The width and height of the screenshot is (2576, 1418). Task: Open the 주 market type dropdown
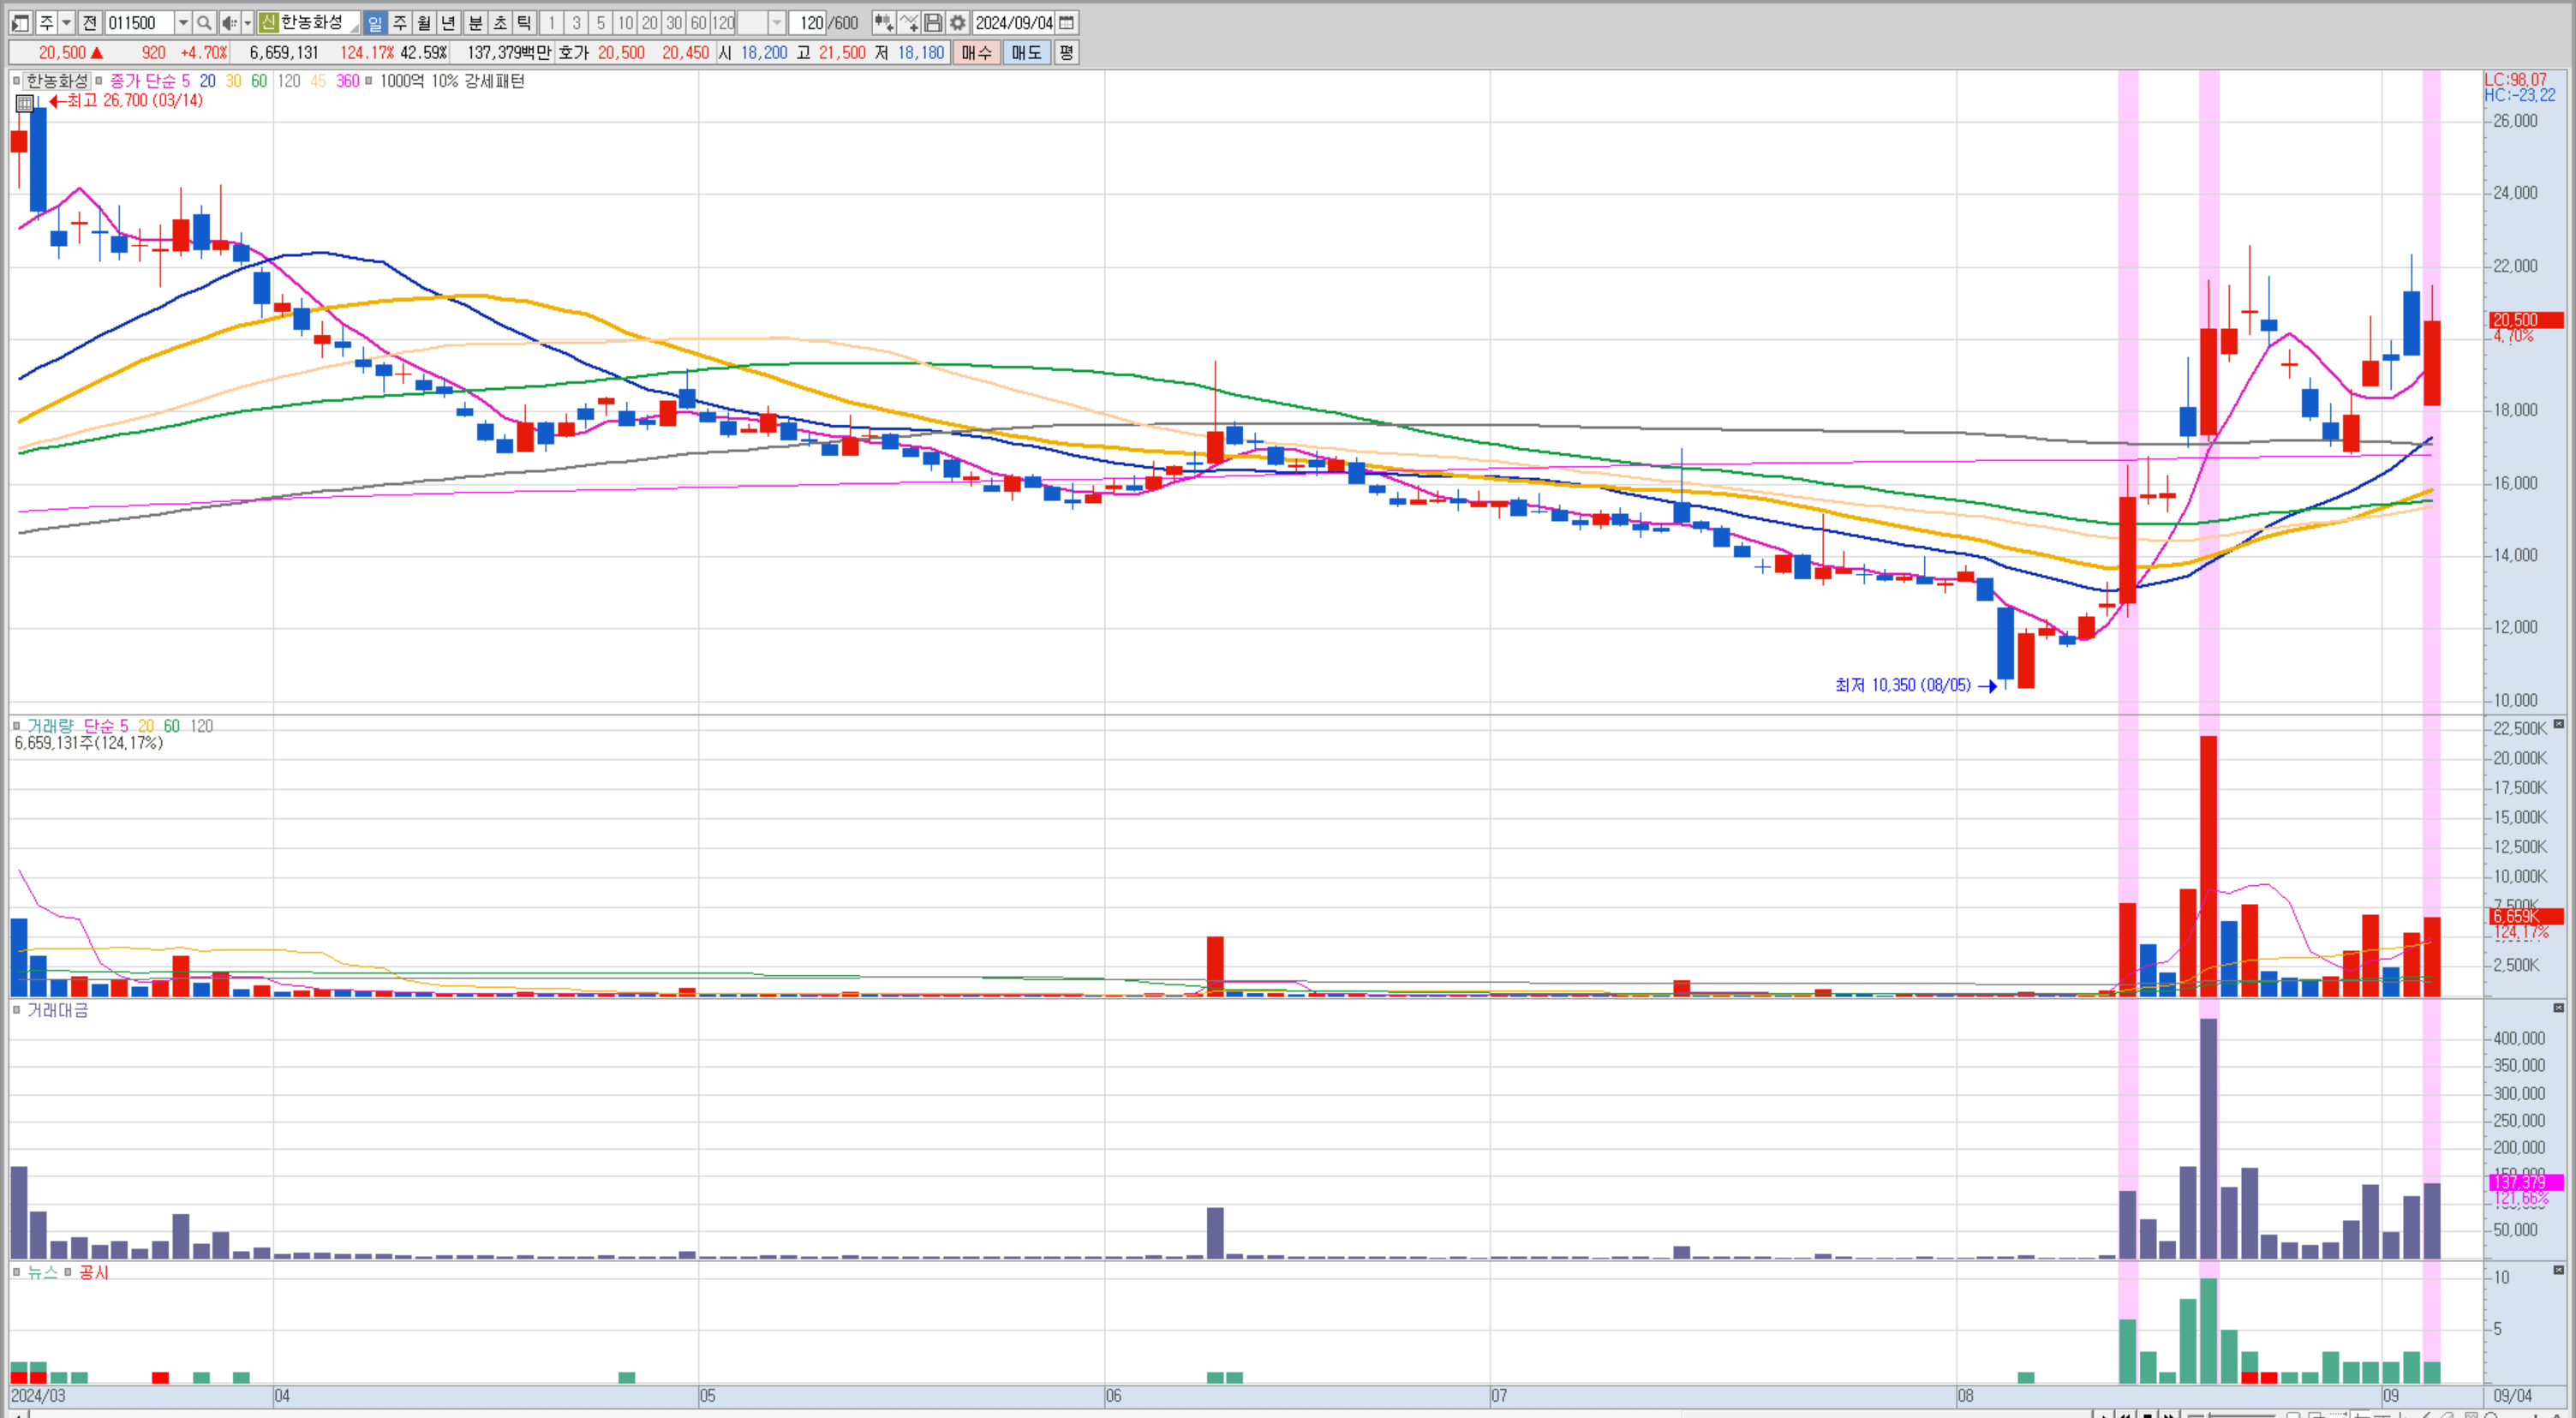(66, 23)
